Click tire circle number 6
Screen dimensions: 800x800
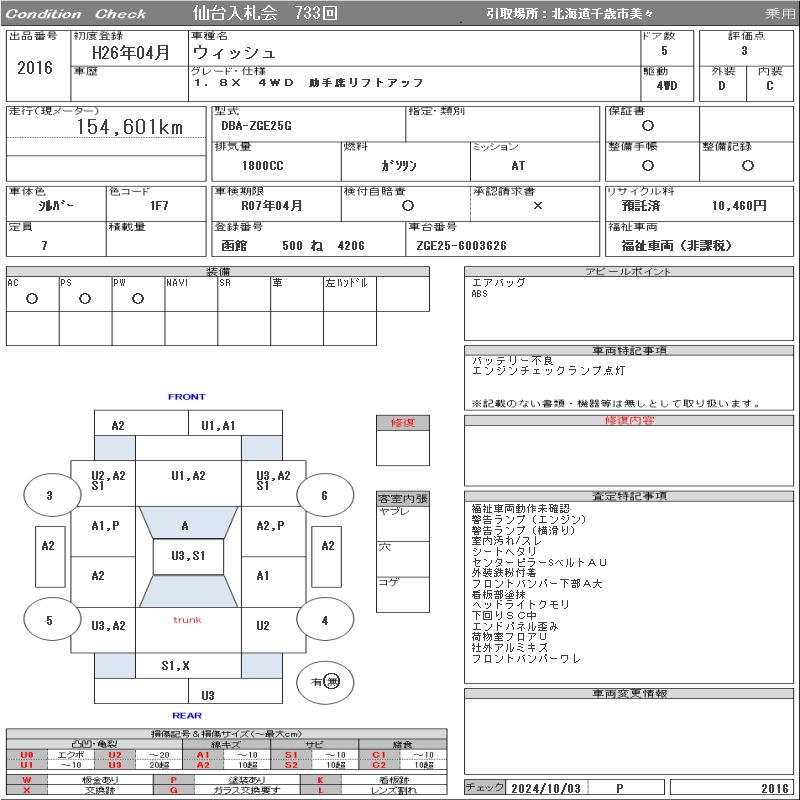point(325,495)
